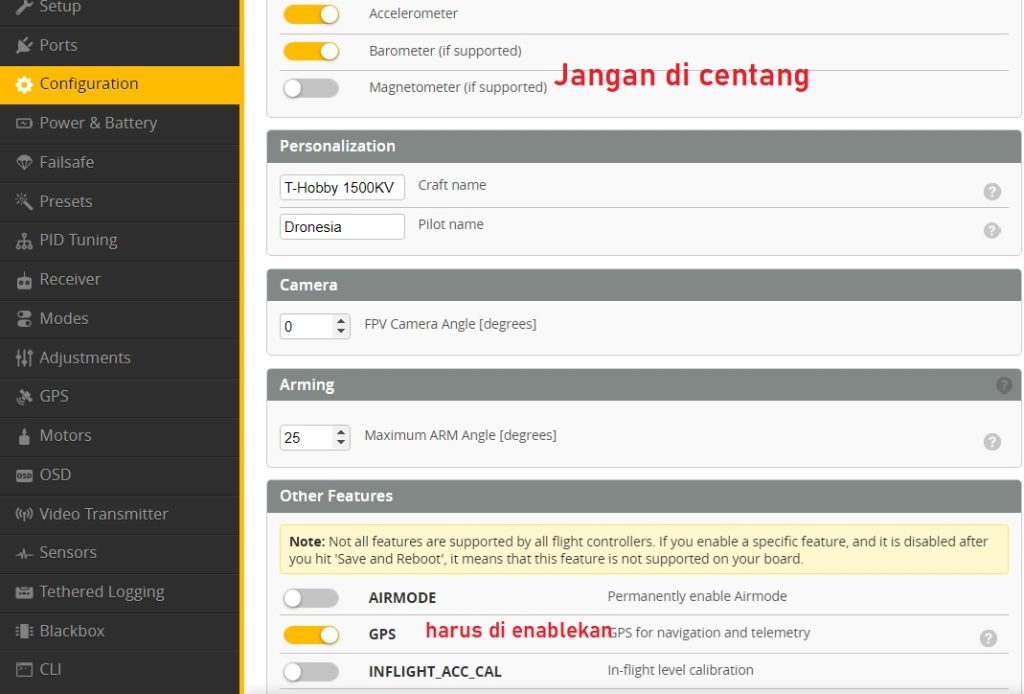Image resolution: width=1024 pixels, height=694 pixels.
Task: Go to the CLI page
Action: tap(50, 670)
